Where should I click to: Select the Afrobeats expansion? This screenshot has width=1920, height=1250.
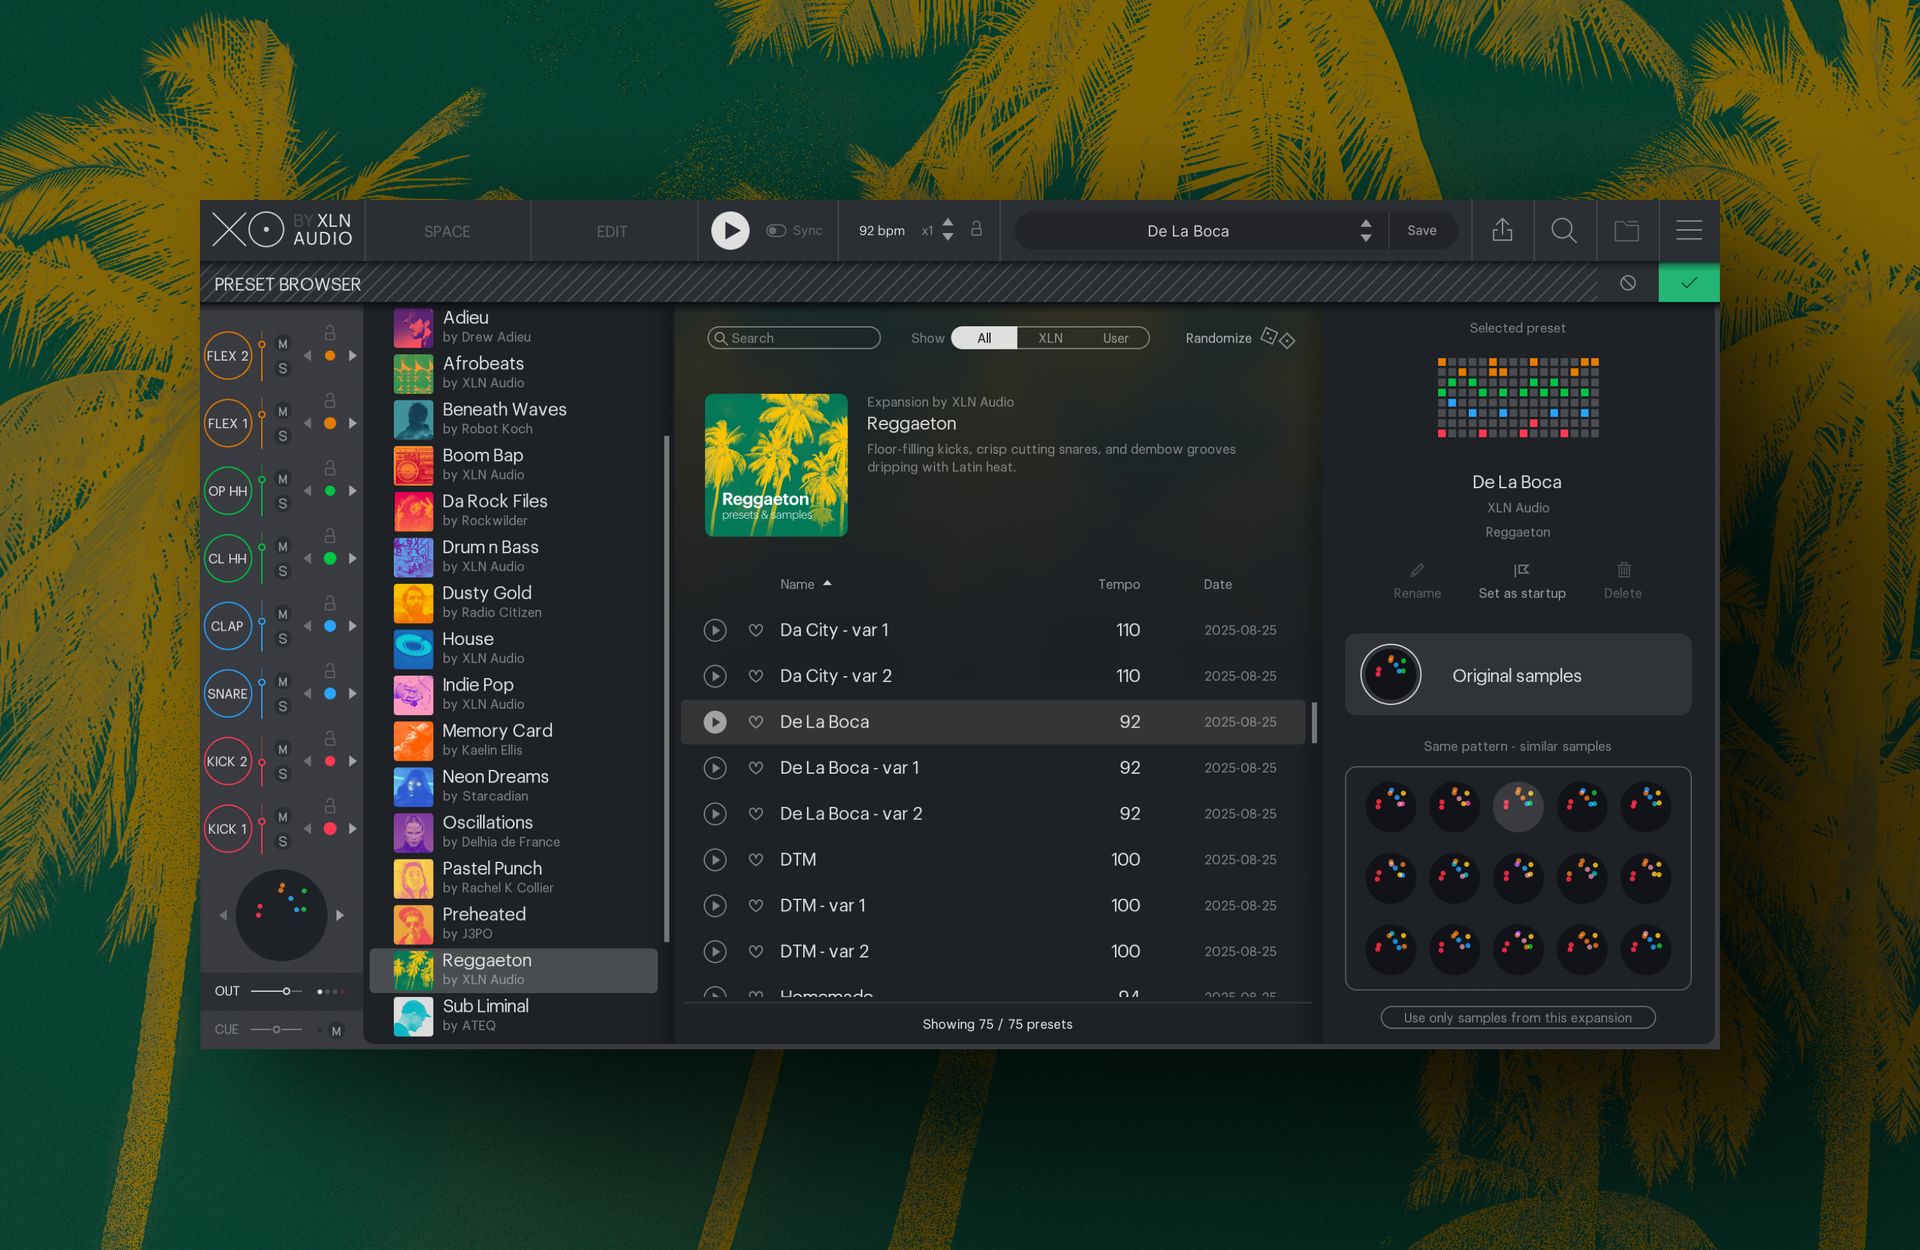click(x=514, y=373)
